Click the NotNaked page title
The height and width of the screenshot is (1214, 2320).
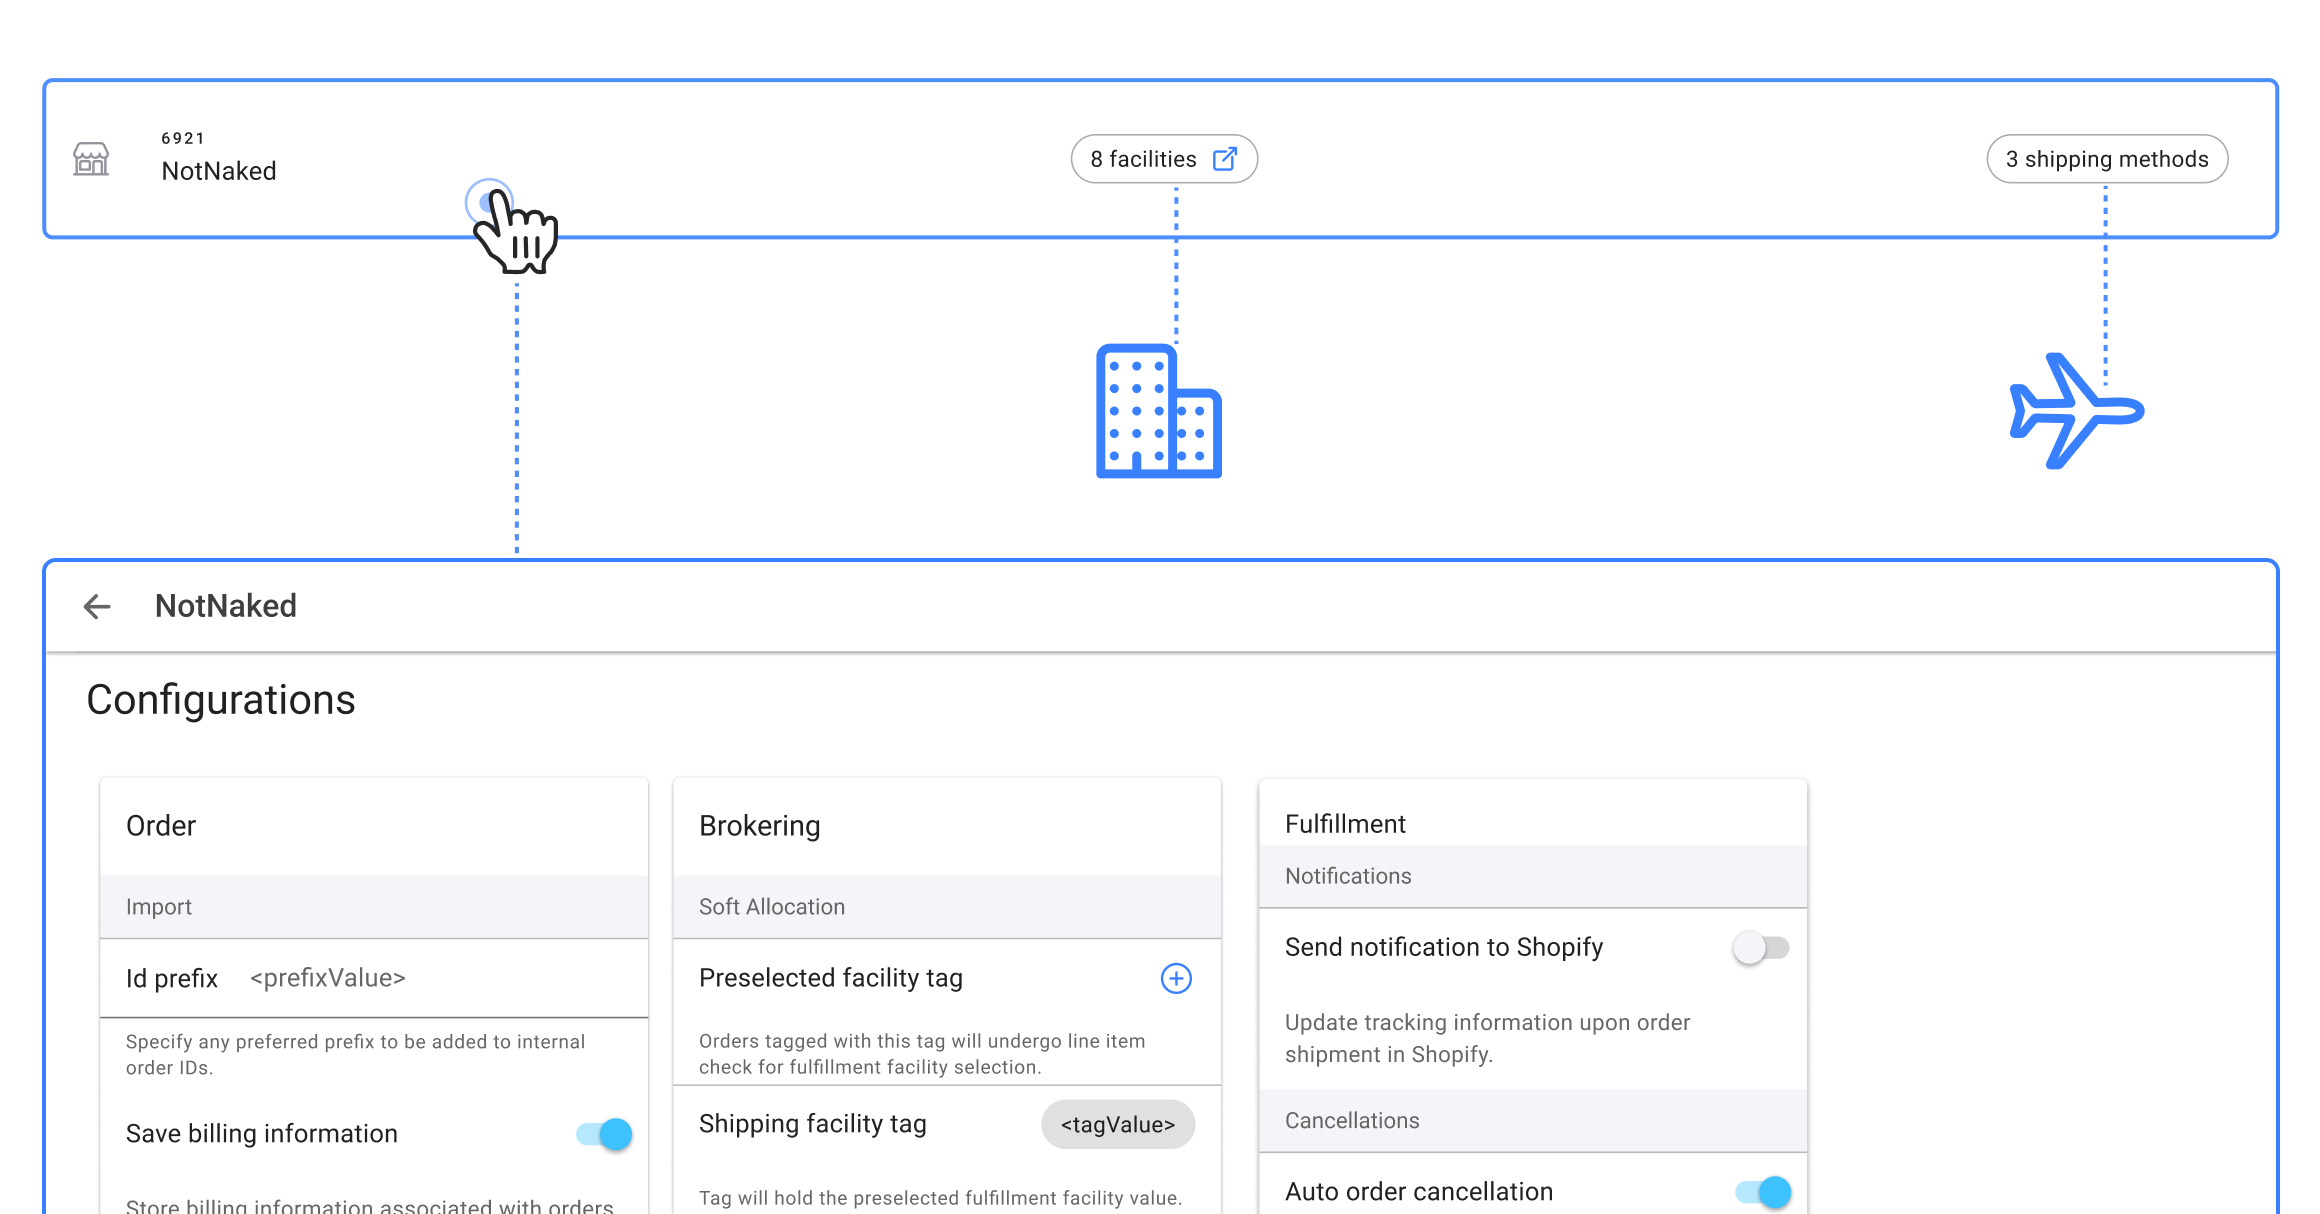click(x=226, y=606)
